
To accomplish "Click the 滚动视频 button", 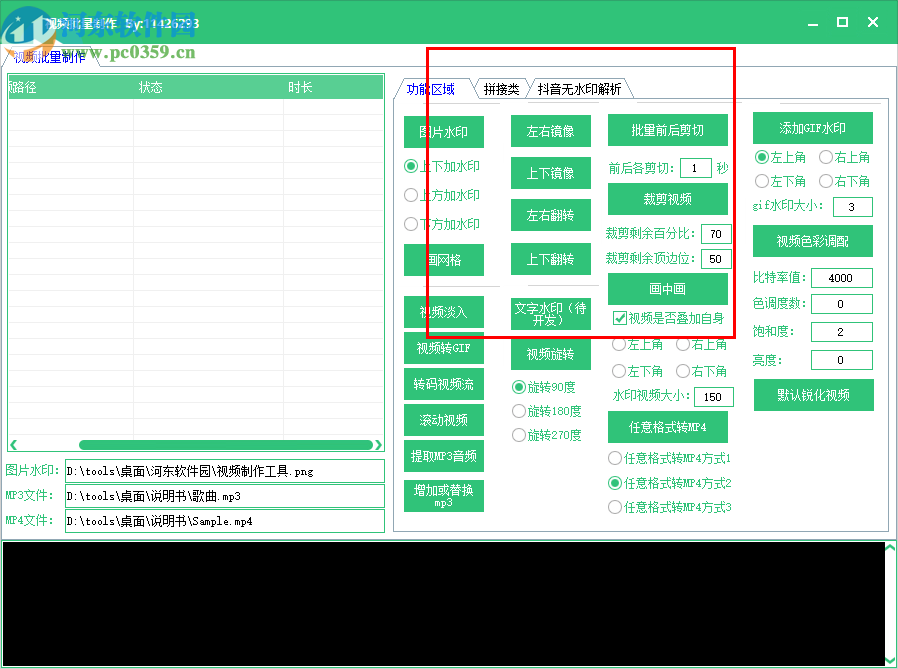I will coord(443,420).
